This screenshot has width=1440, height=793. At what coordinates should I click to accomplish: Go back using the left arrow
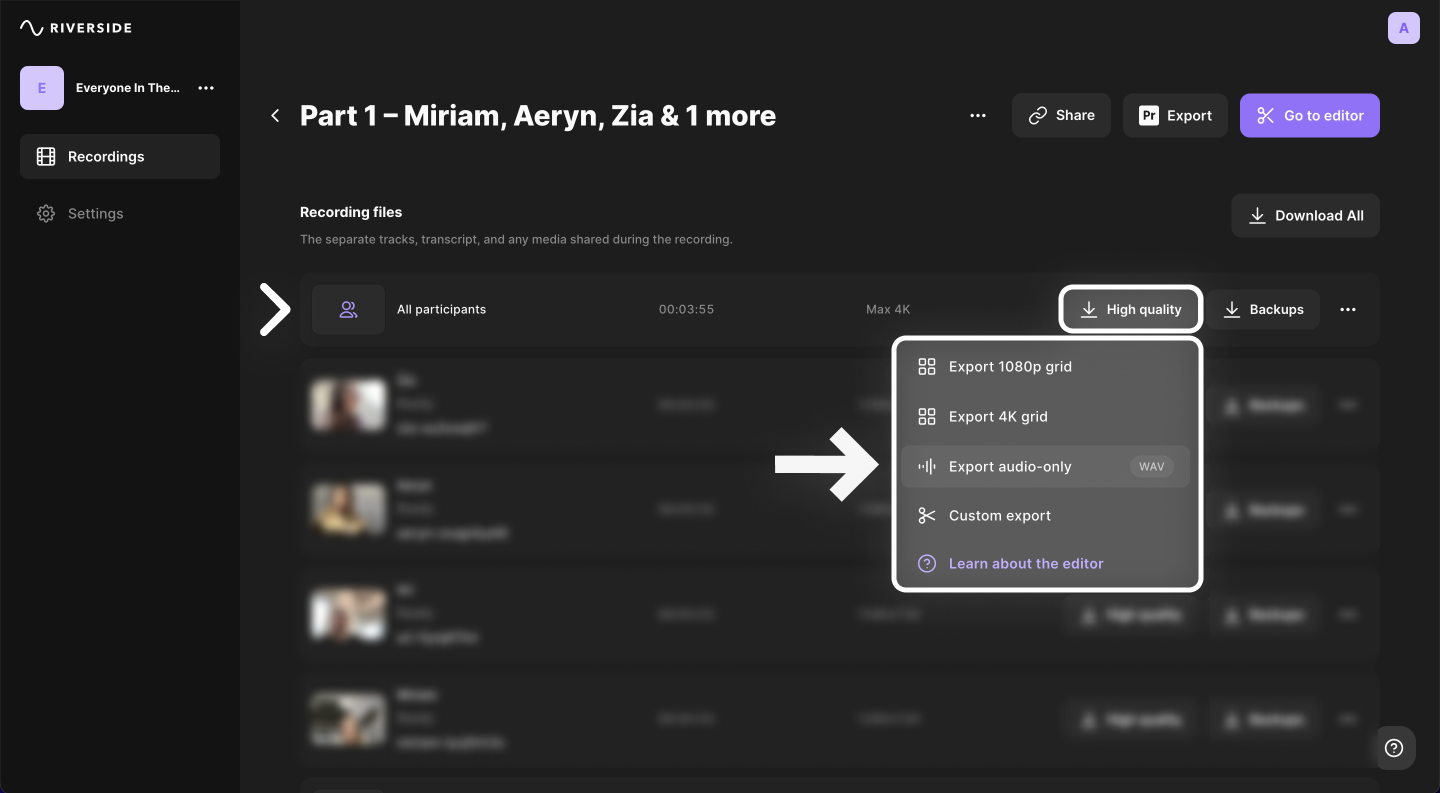[x=275, y=116]
